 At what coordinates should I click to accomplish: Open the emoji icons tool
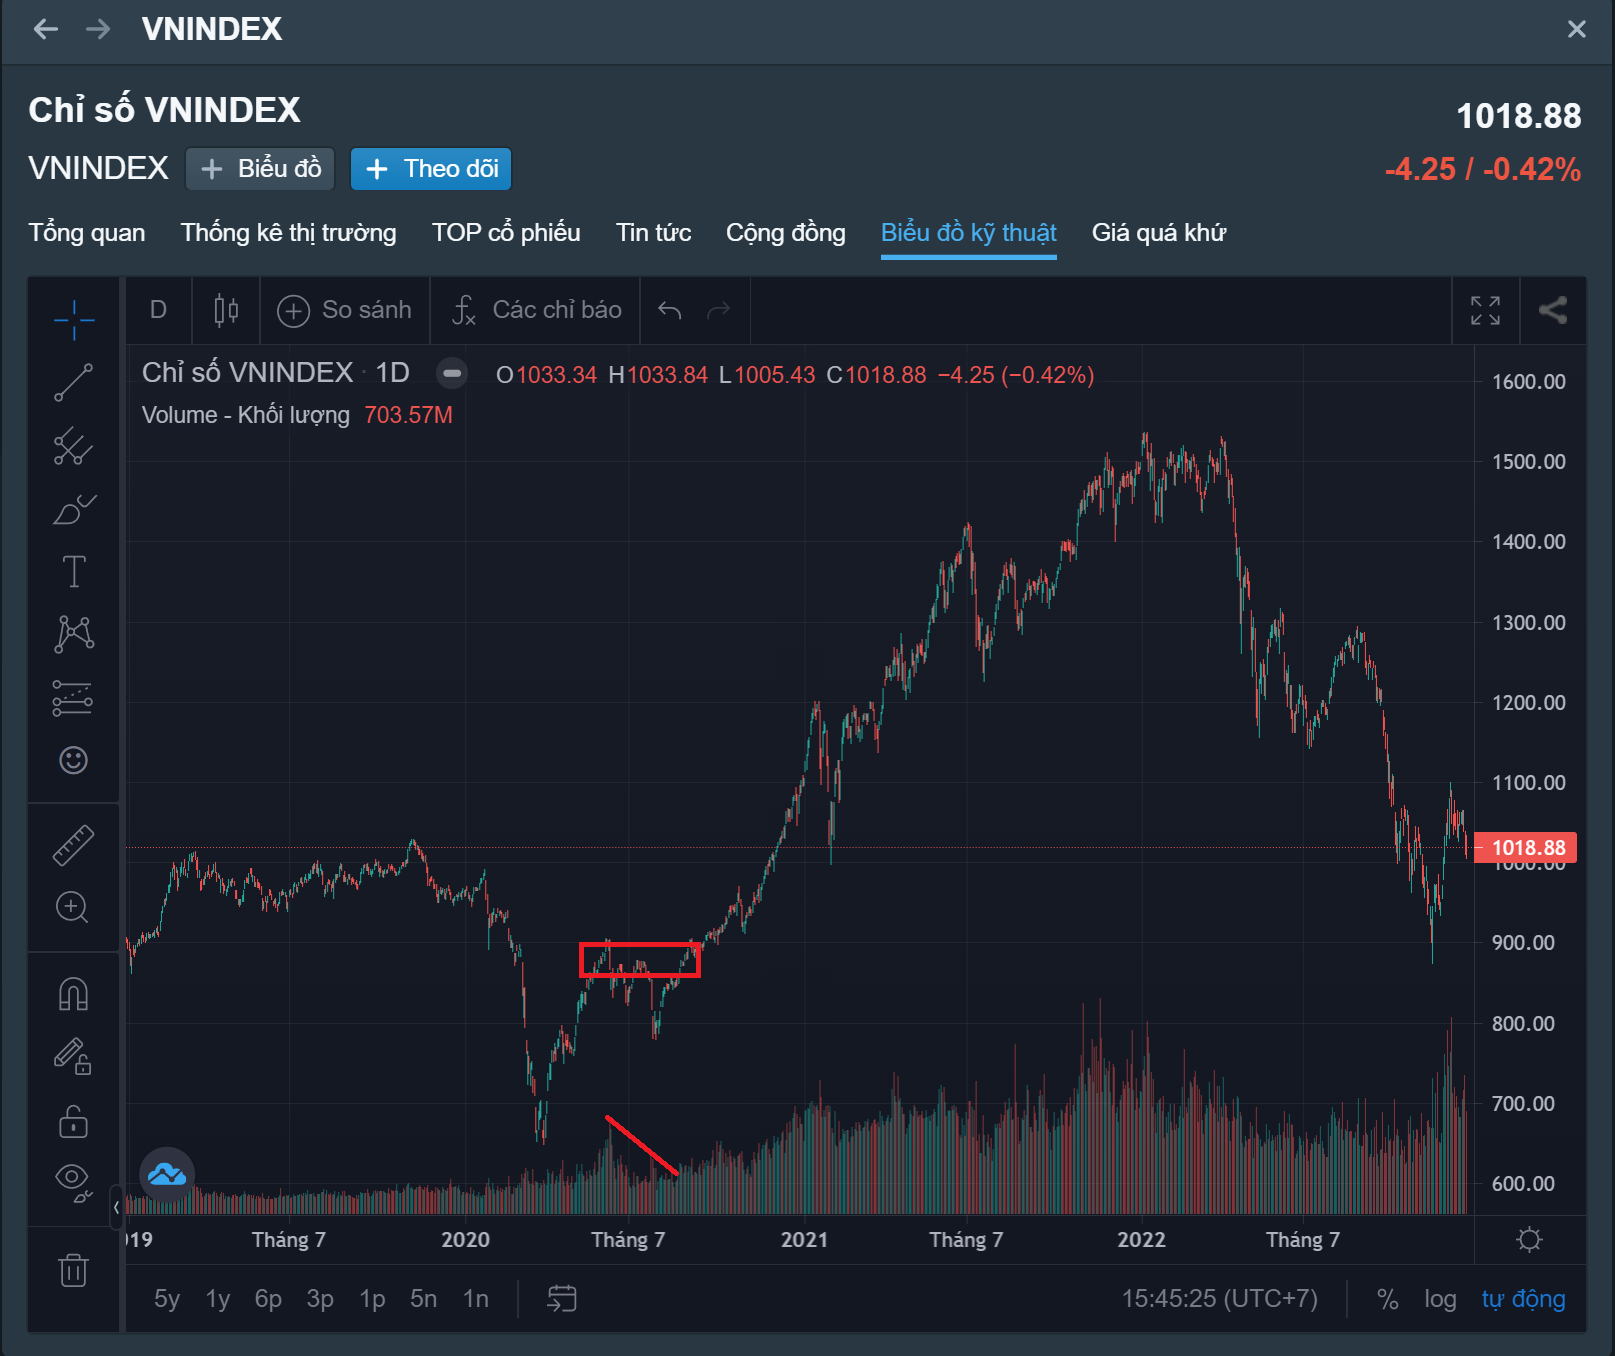[74, 760]
